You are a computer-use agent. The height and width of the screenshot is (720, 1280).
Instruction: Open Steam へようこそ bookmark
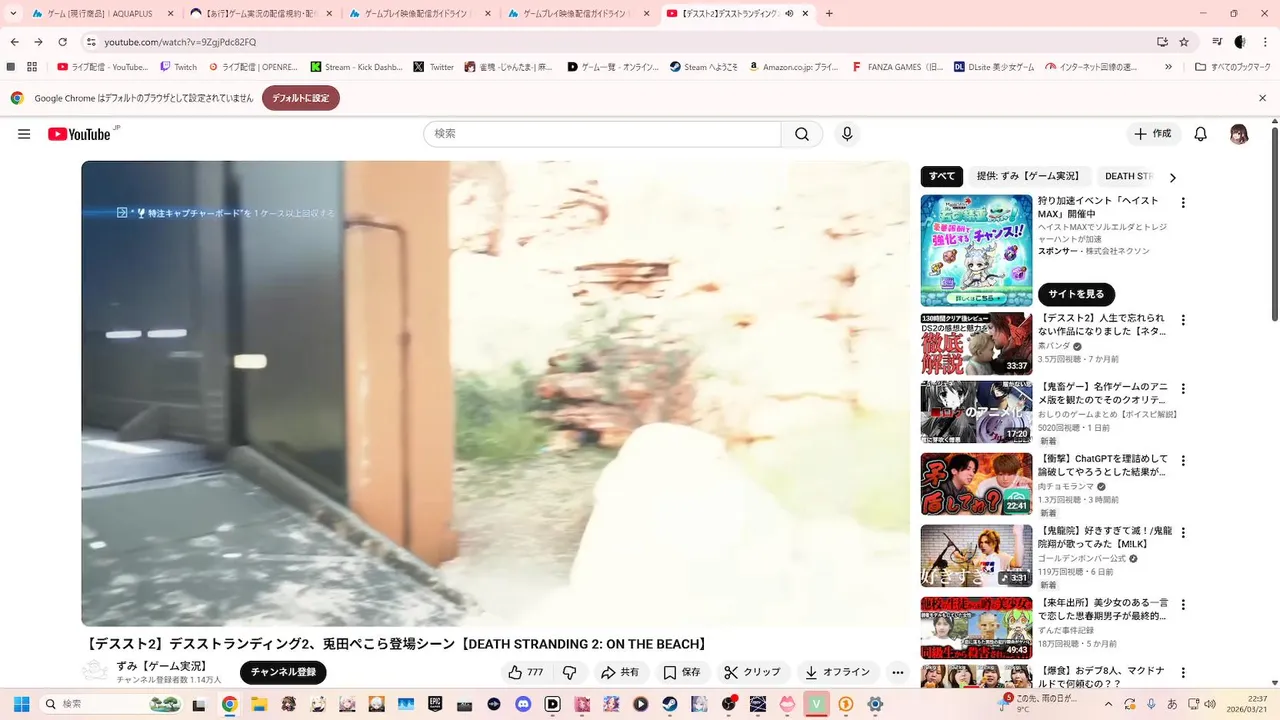pyautogui.click(x=704, y=67)
